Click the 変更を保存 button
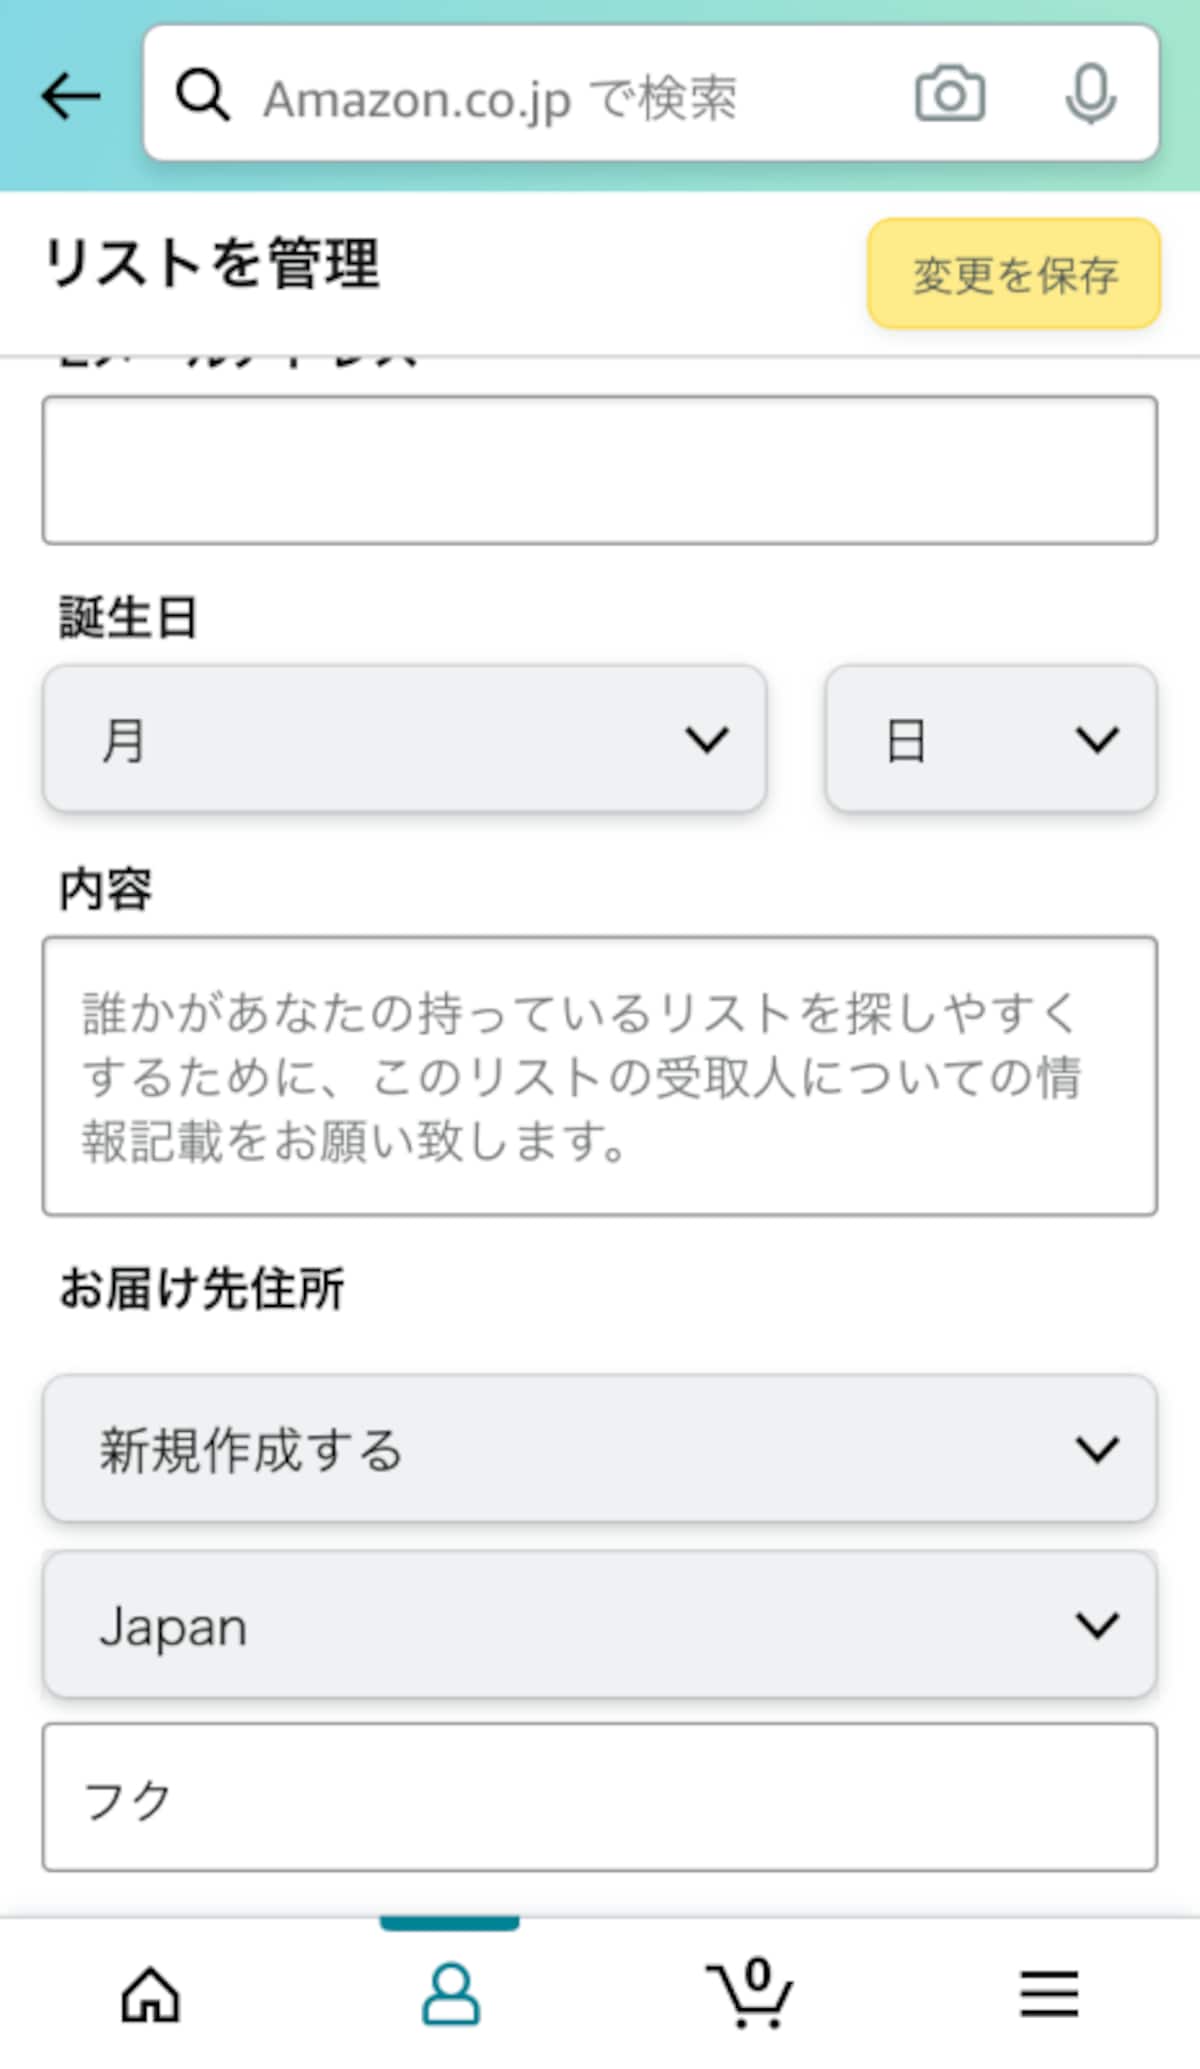The image size is (1200, 2069). [1014, 274]
